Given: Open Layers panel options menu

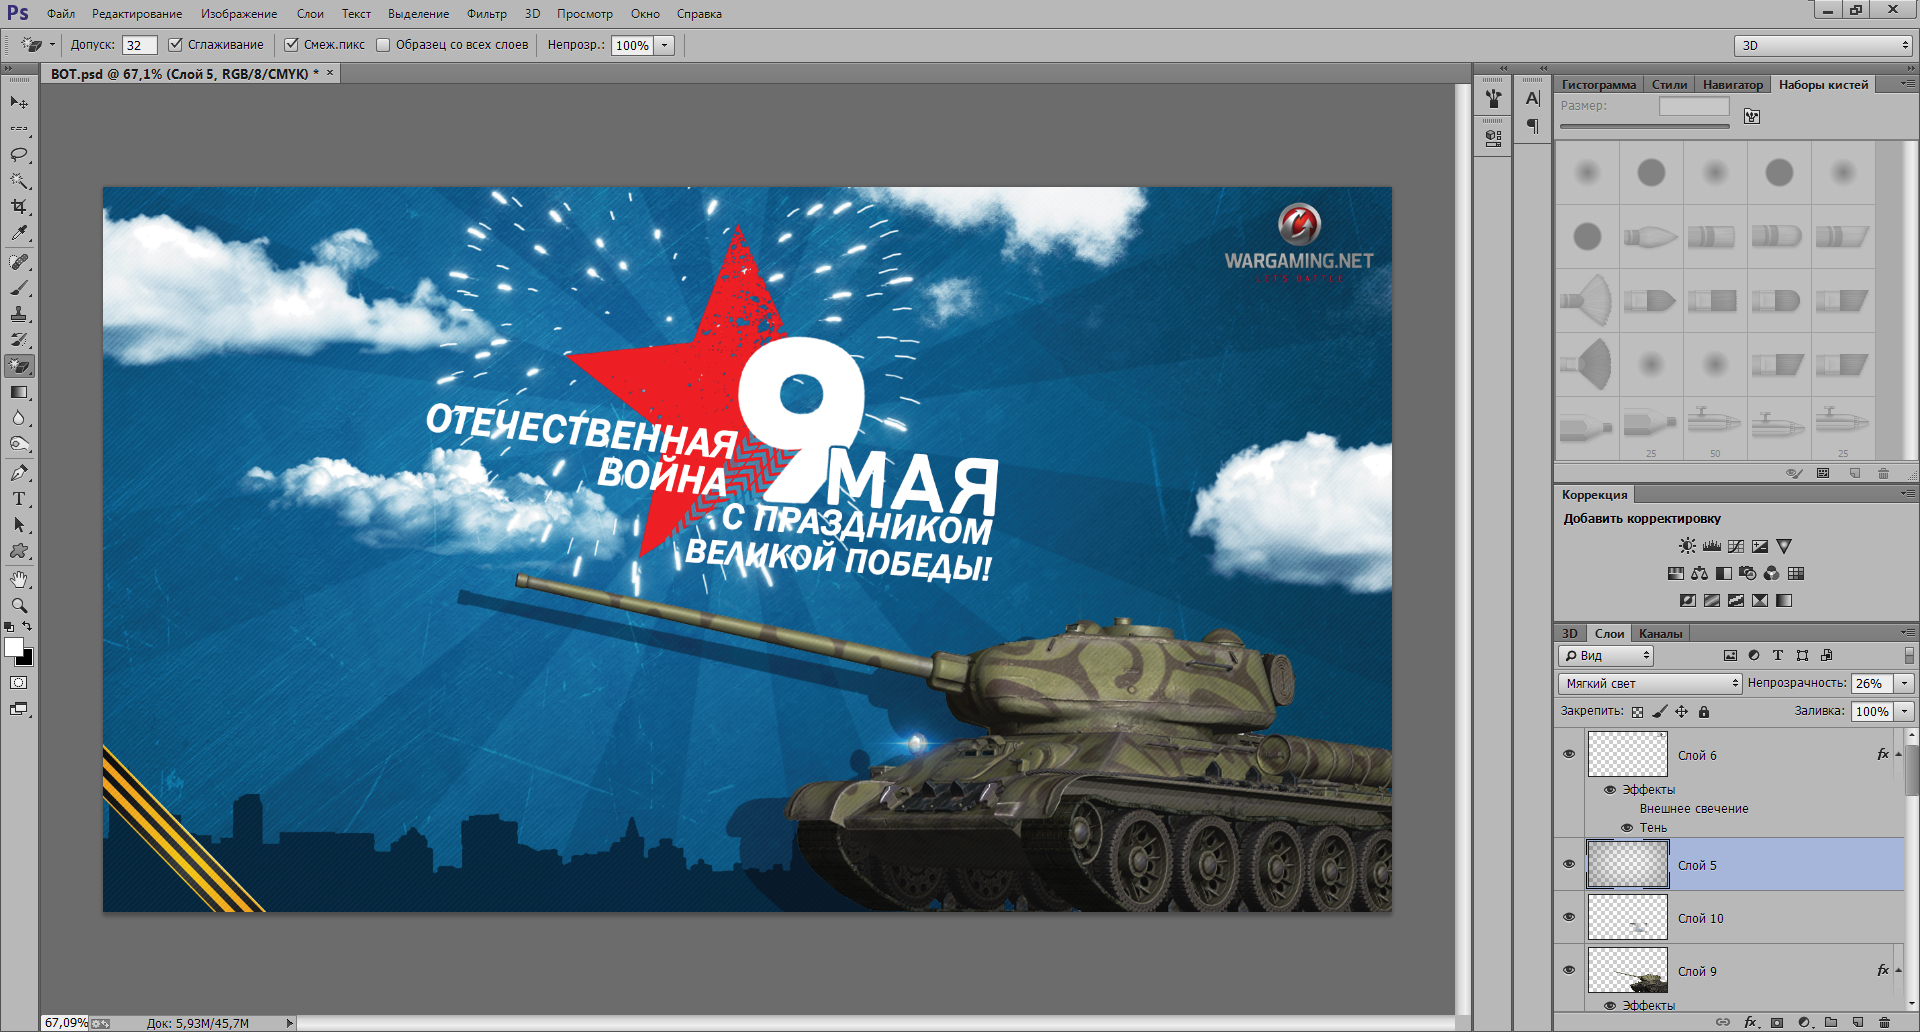Looking at the screenshot, I should point(1908,633).
